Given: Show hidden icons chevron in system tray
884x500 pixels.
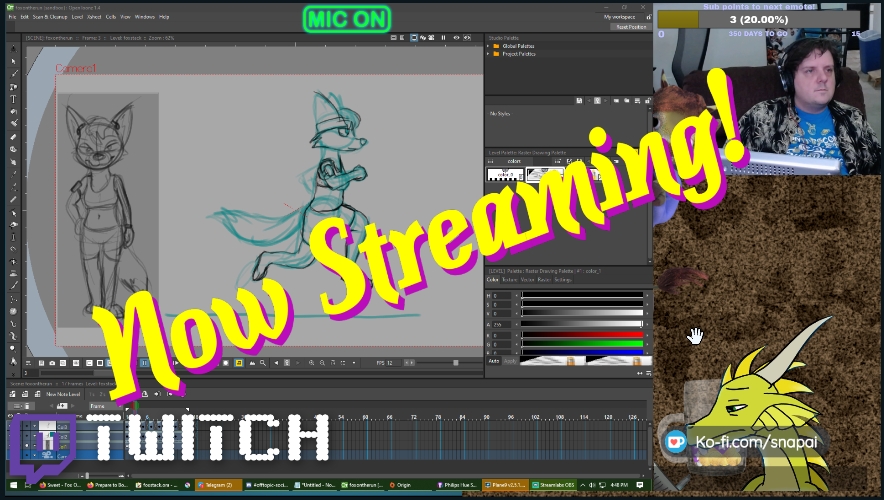Looking at the screenshot, I should [x=583, y=485].
